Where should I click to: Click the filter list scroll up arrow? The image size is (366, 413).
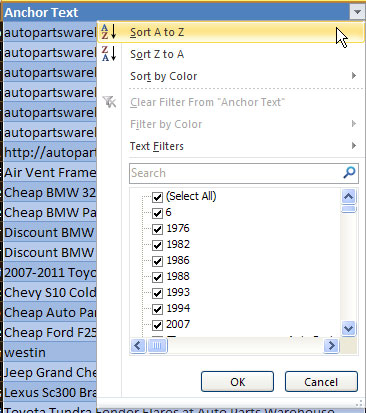click(x=349, y=196)
